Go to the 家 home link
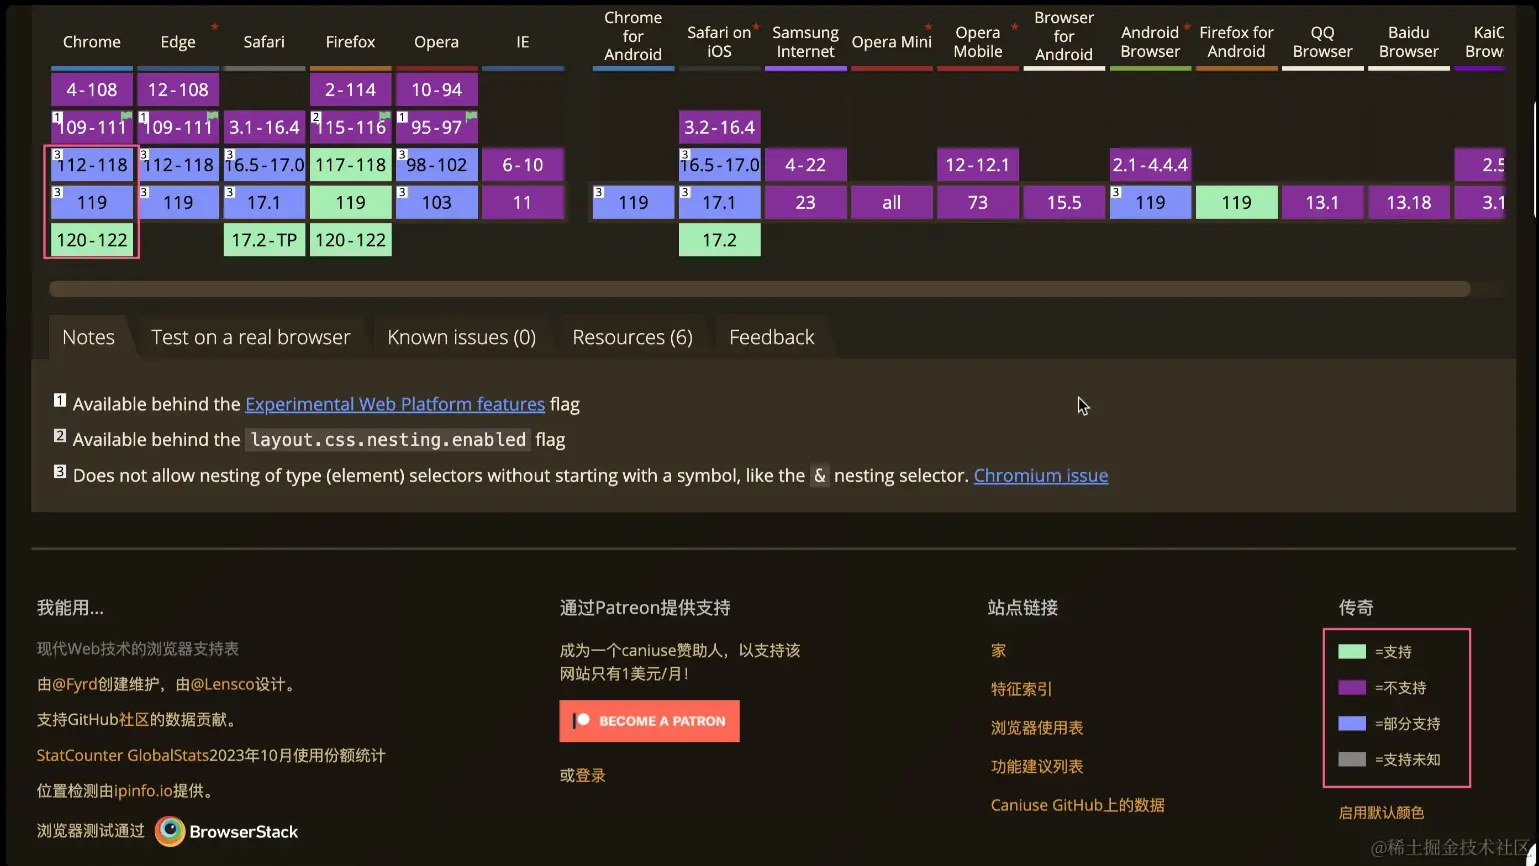The image size is (1539, 866). tap(998, 650)
